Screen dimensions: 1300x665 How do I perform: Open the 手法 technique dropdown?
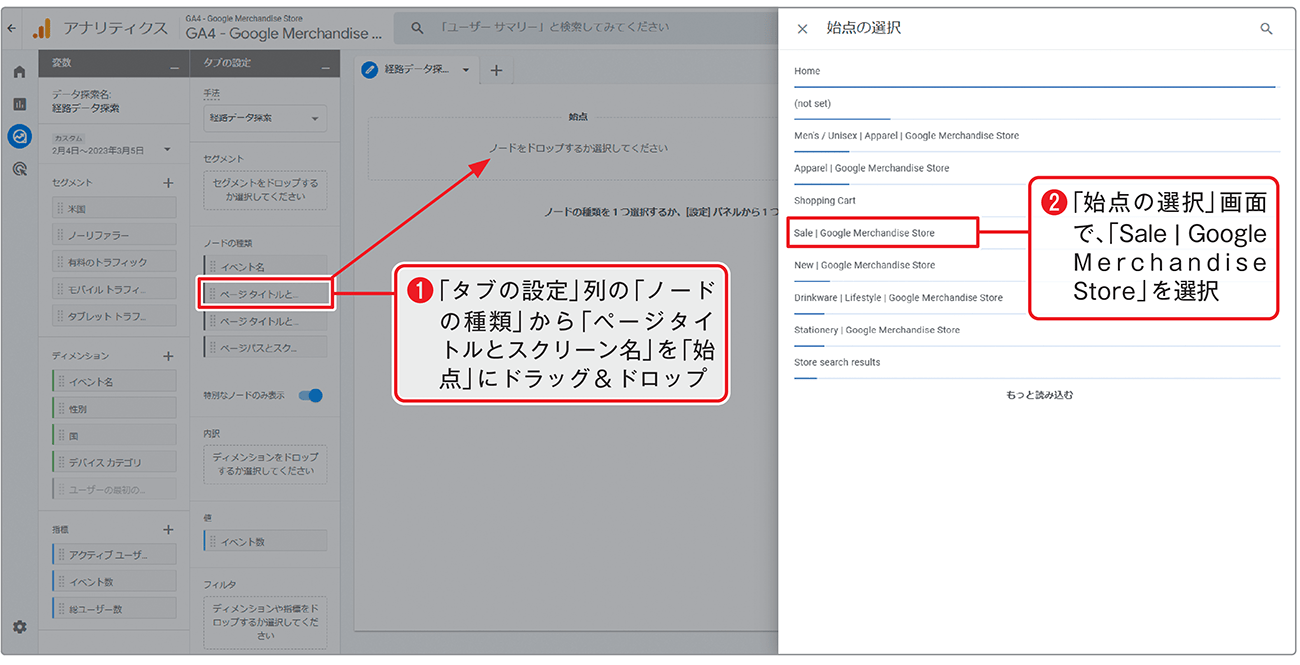point(265,118)
